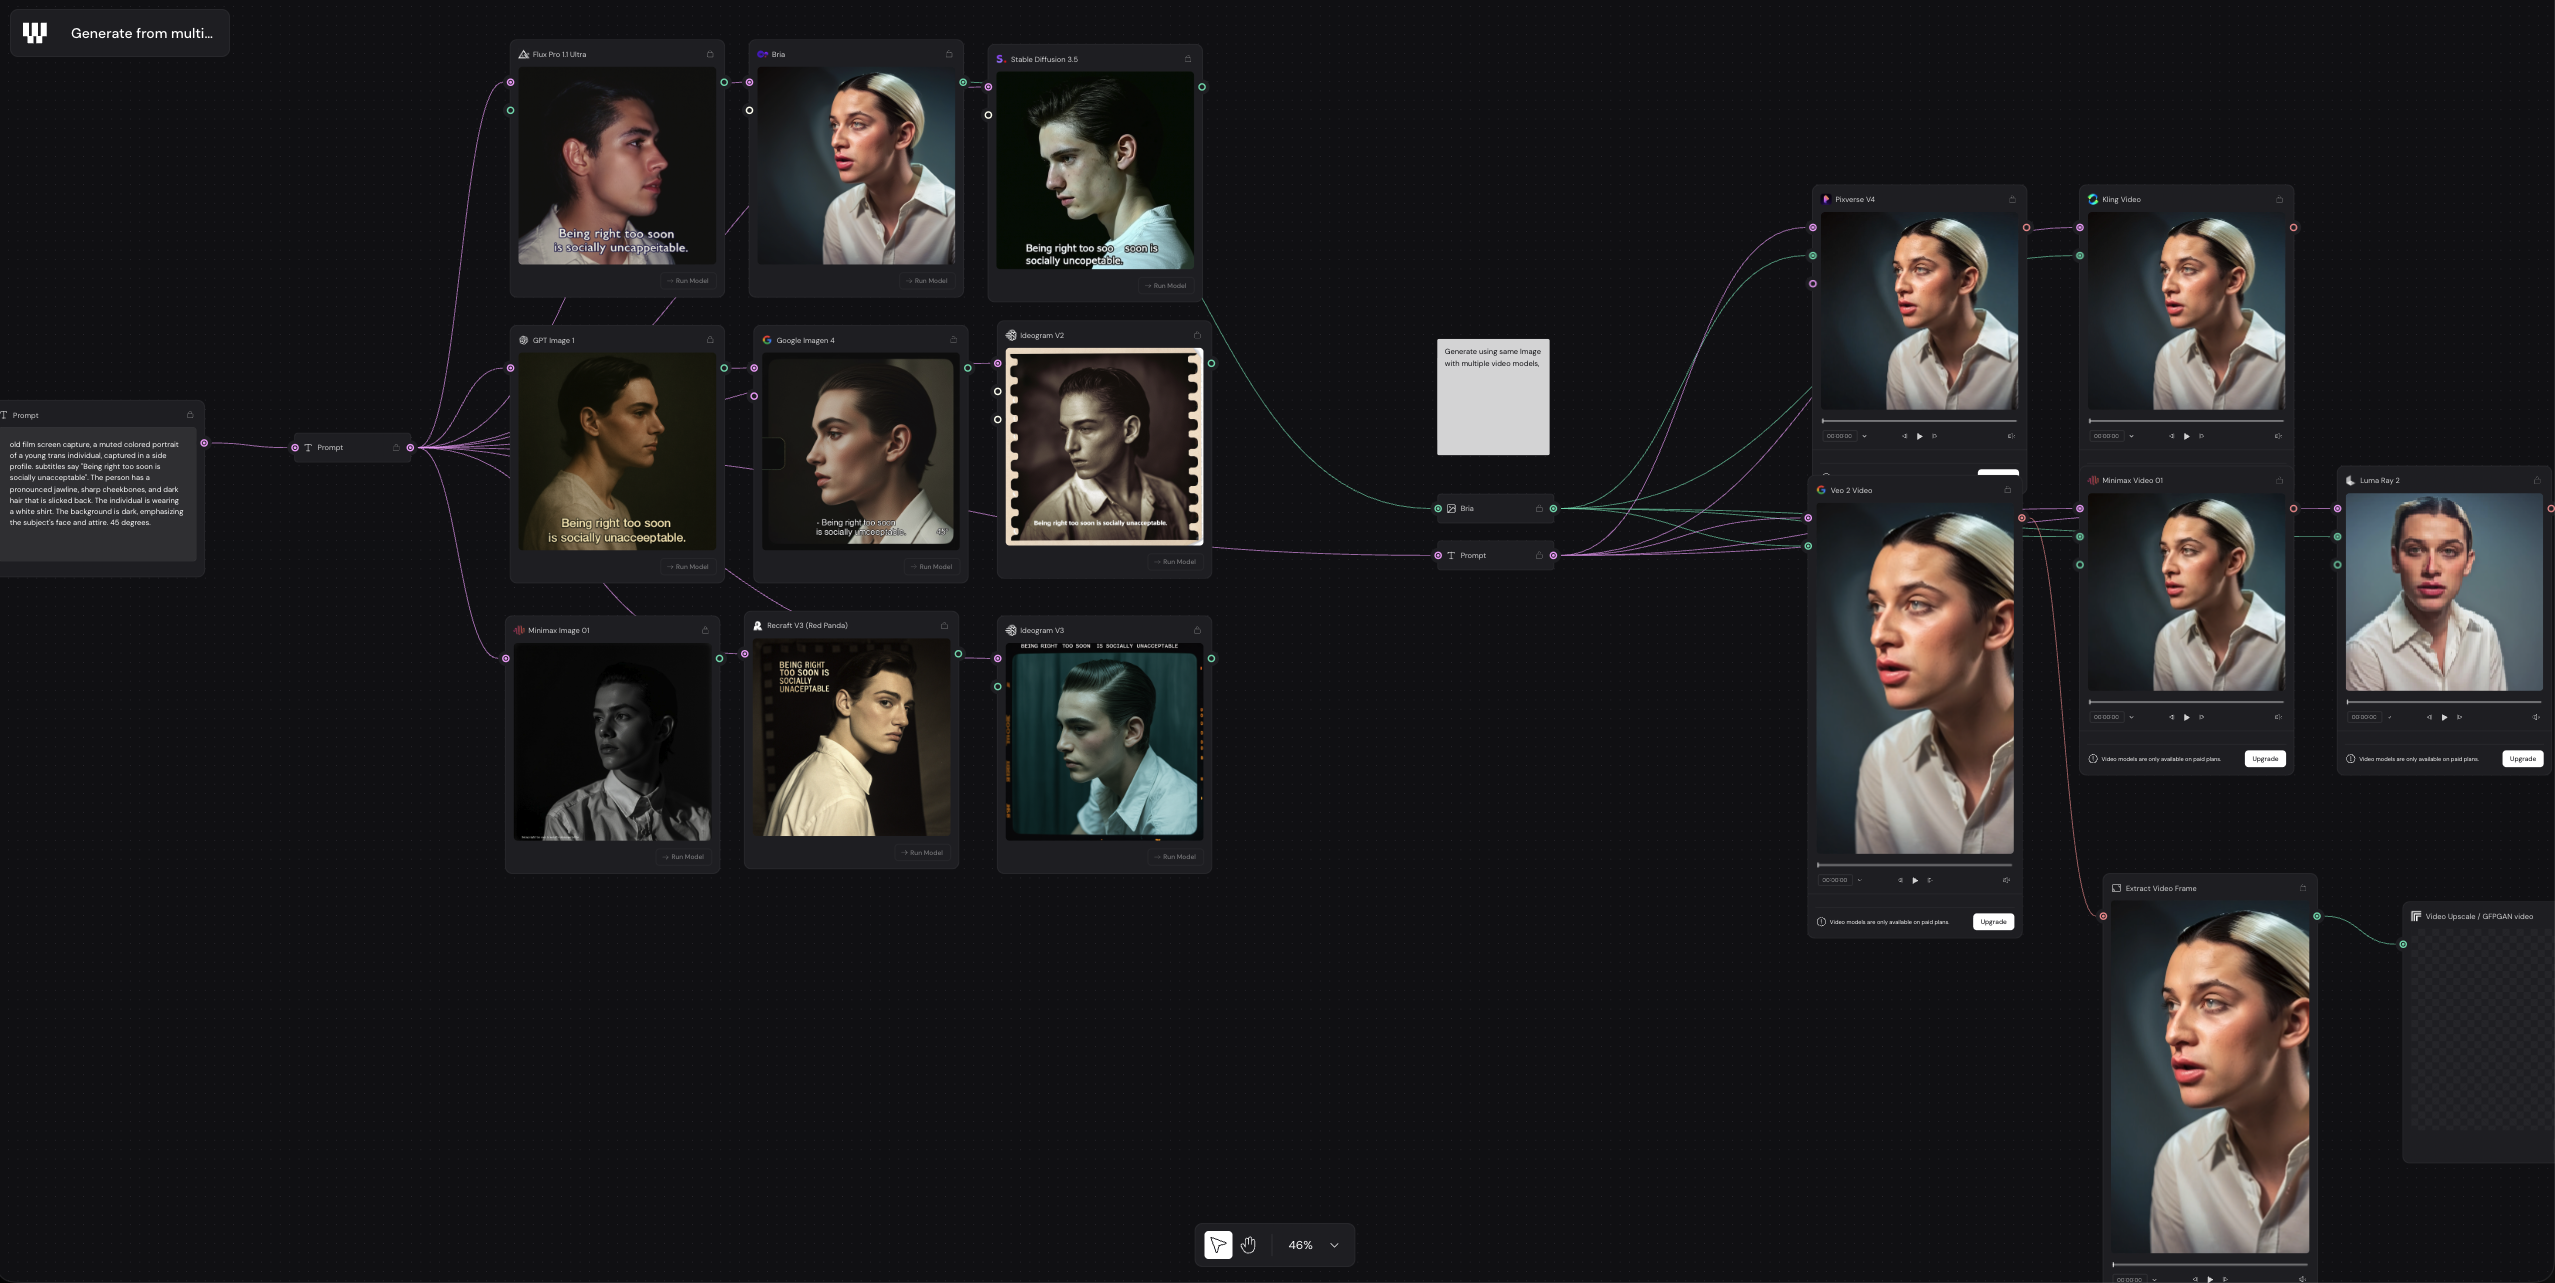Click the Stable Diffusion 3.5 logo icon
The height and width of the screenshot is (1283, 2555).
(1000, 59)
